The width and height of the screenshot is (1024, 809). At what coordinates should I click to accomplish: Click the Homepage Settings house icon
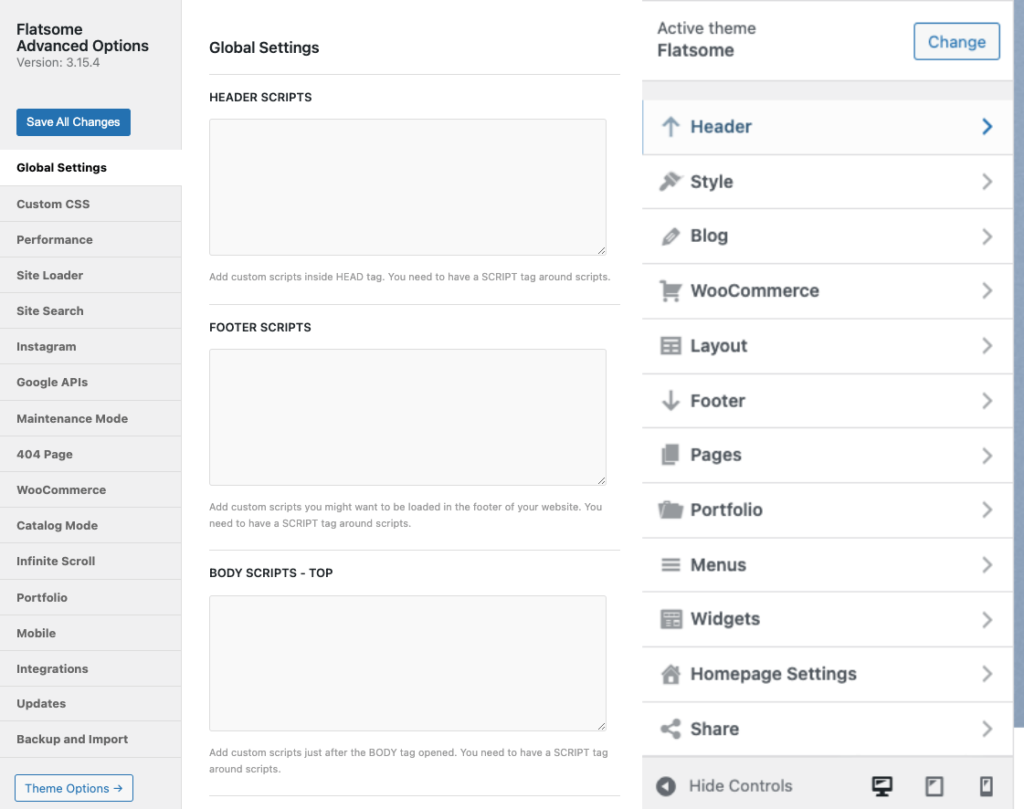click(670, 674)
